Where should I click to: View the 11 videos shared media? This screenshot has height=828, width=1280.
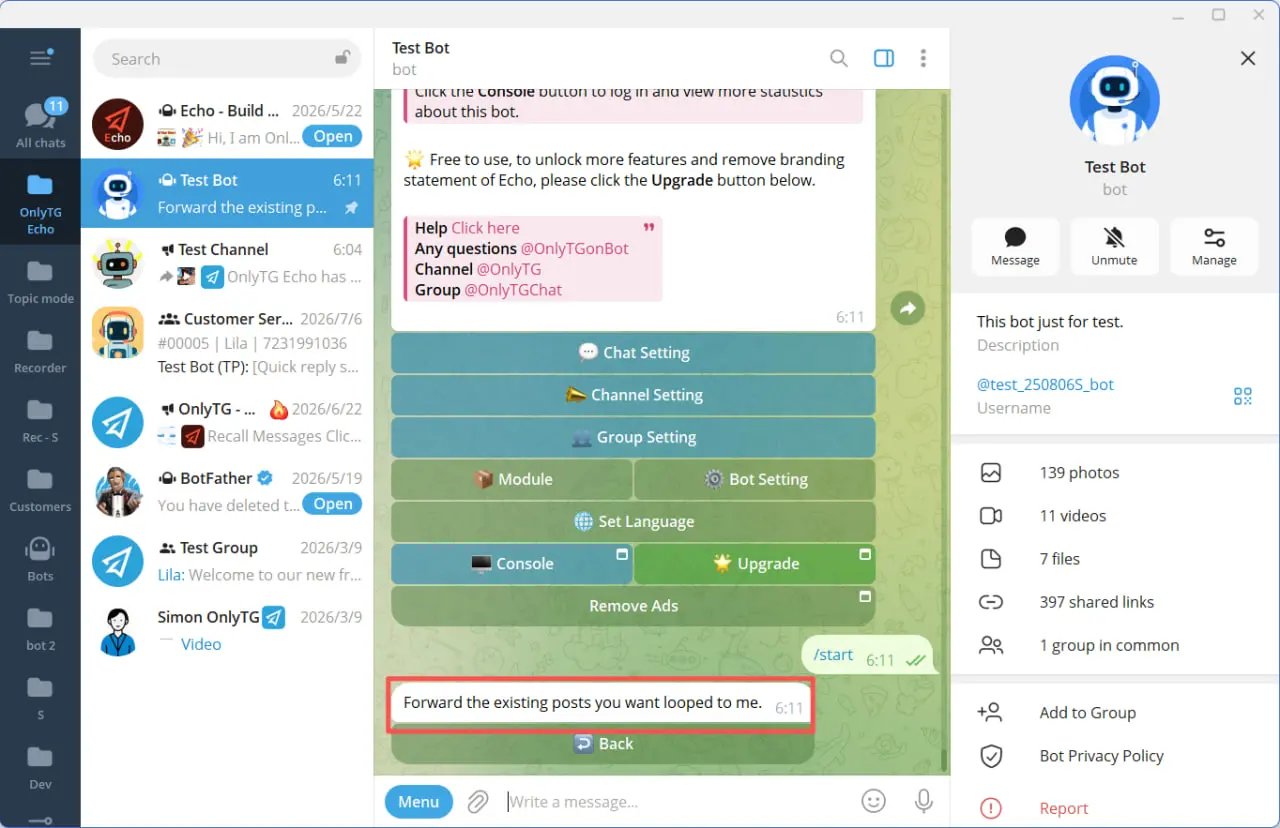(1115, 516)
